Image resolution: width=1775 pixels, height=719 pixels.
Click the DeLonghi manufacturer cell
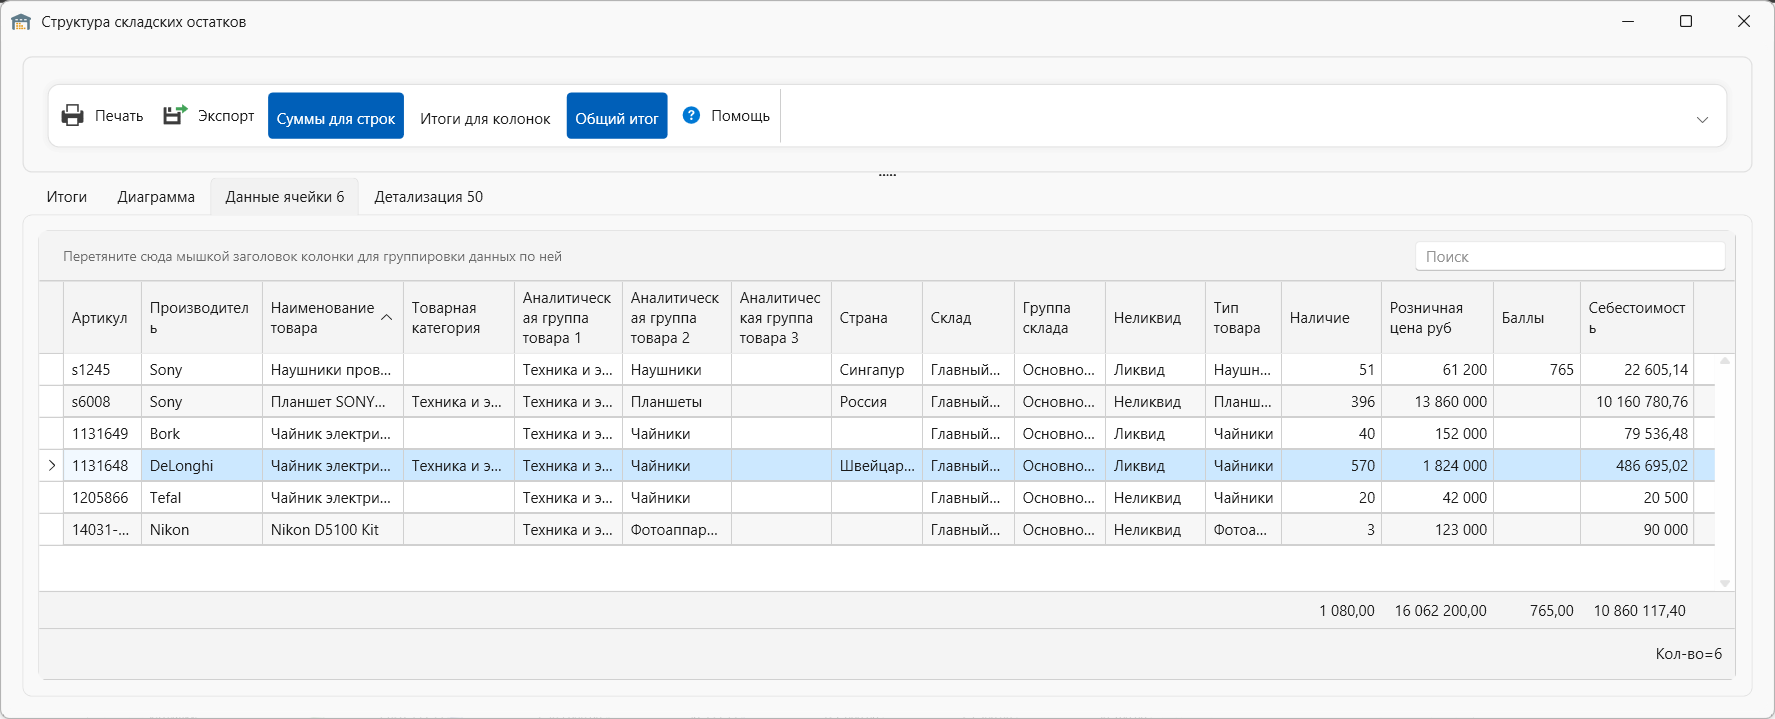point(201,466)
